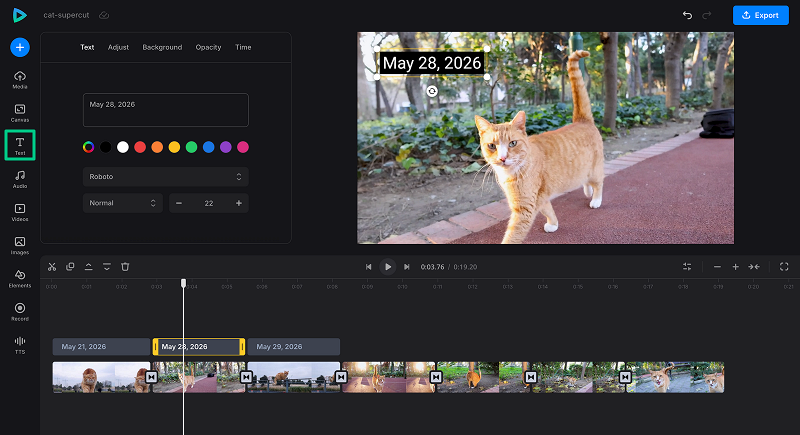The height and width of the screenshot is (435, 800).
Task: Zoom in the timeline
Action: tap(736, 267)
